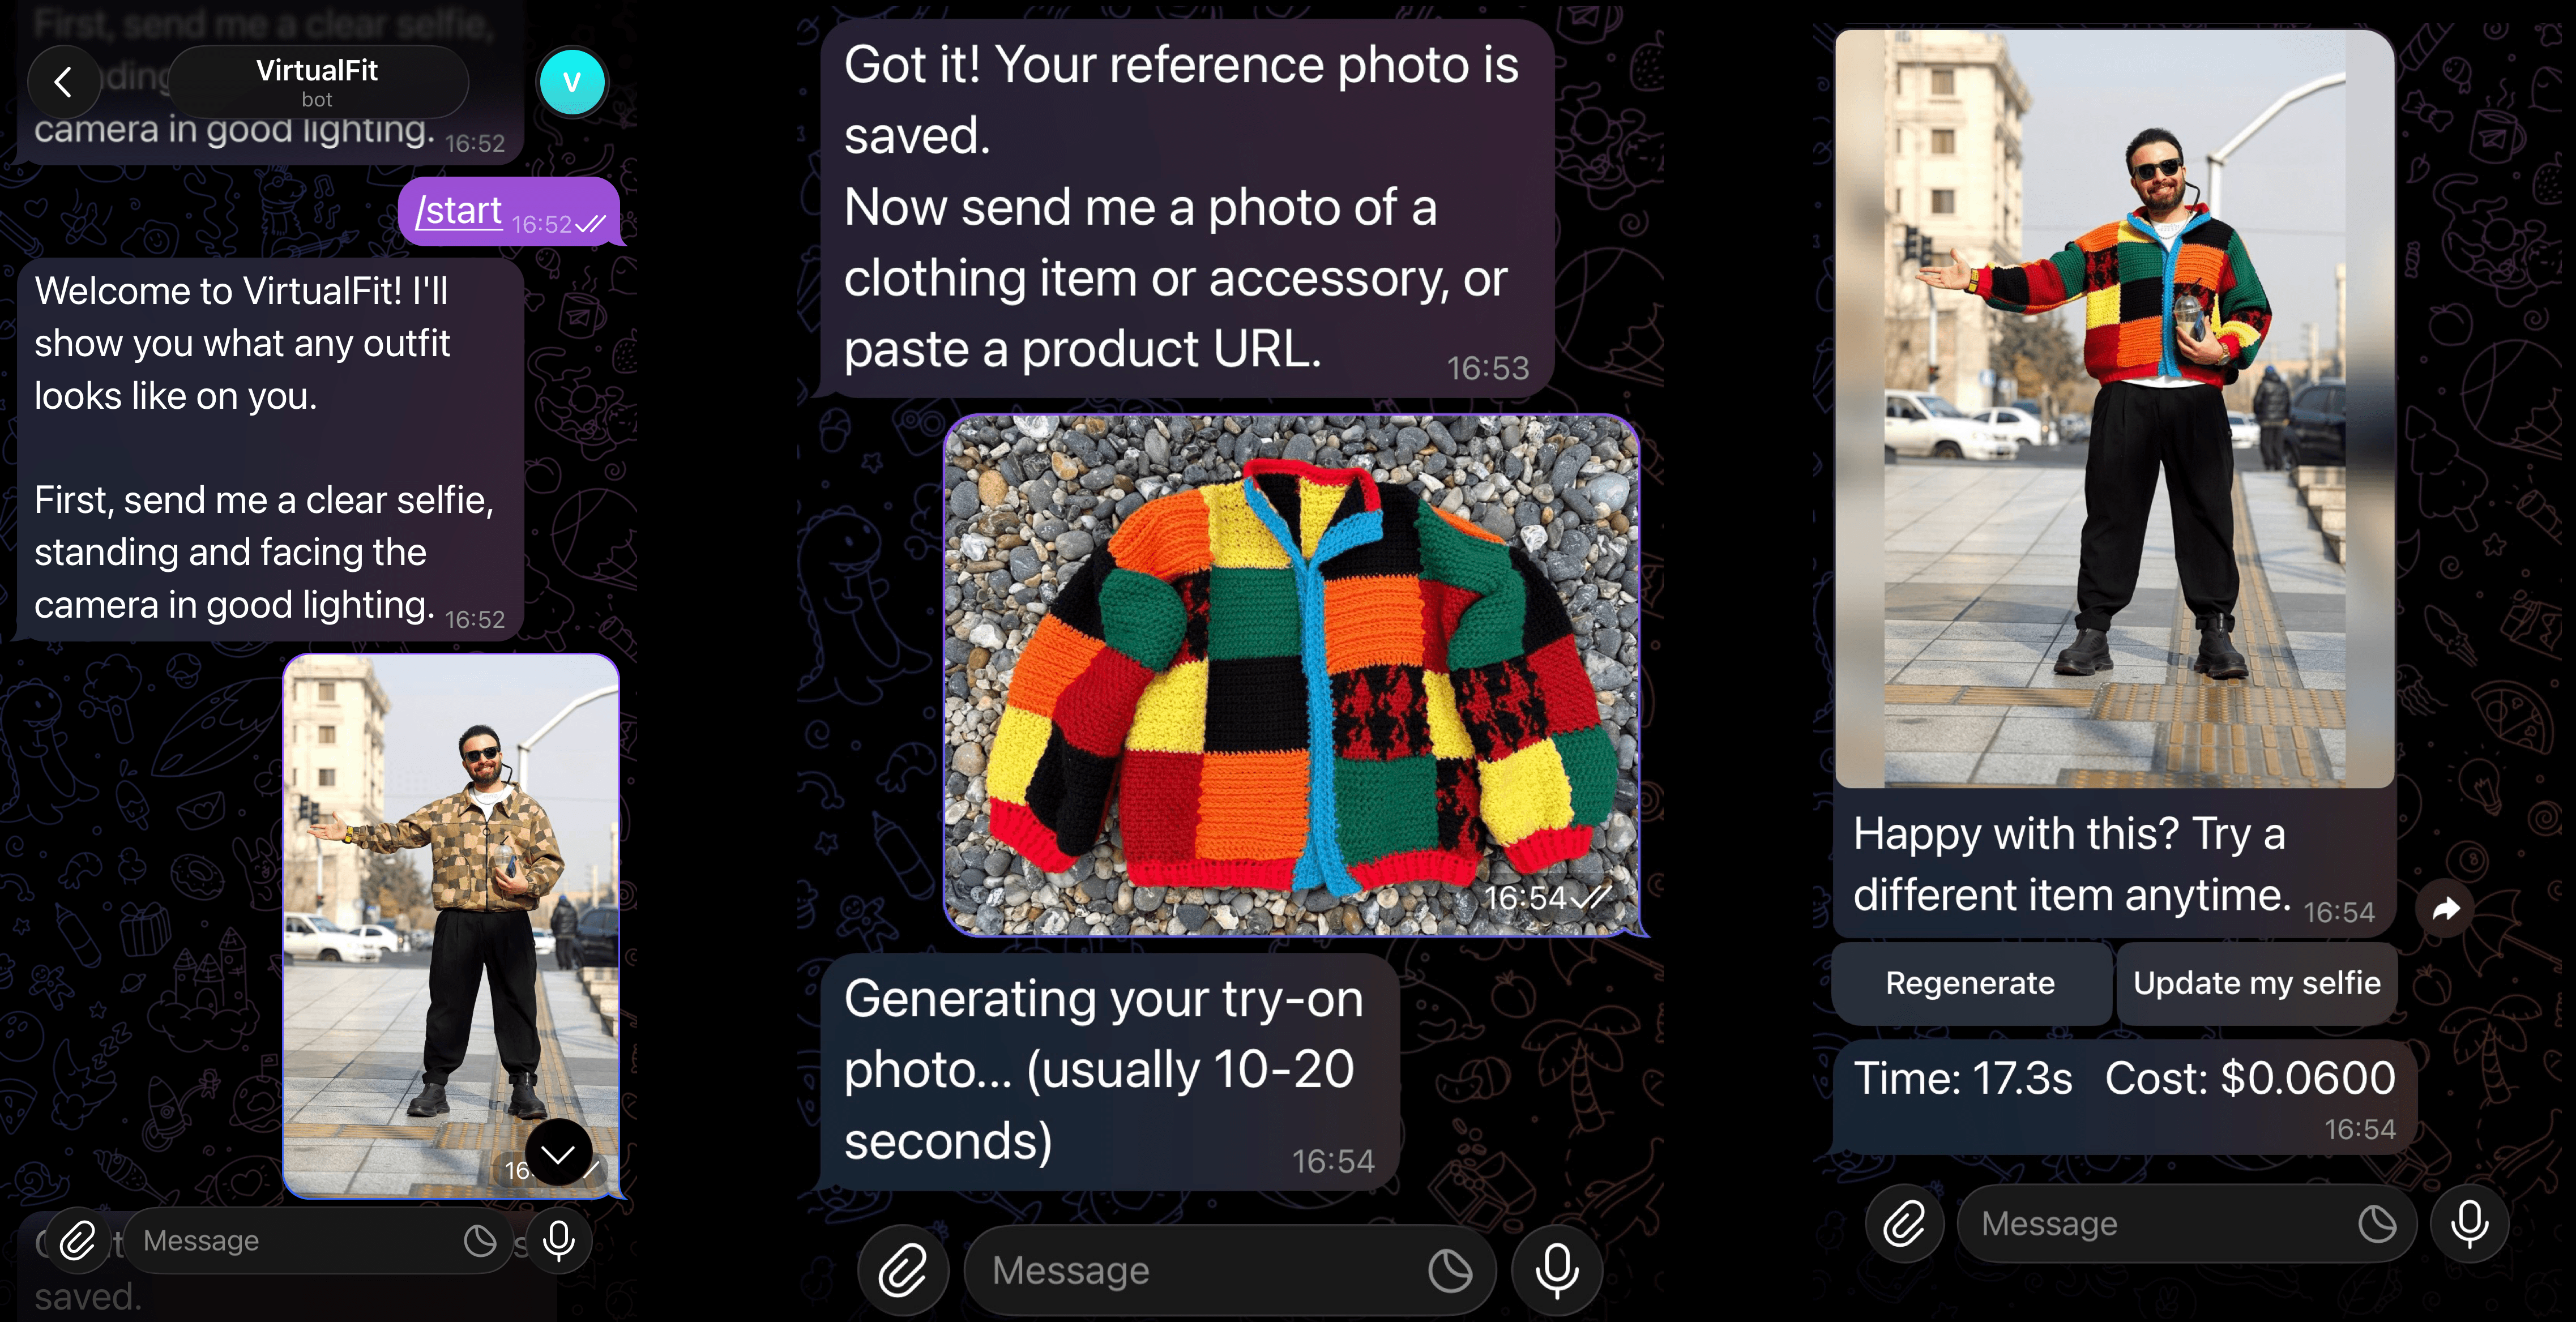The height and width of the screenshot is (1322, 2576).
Task: Open schedule clock icon in left message field
Action: pos(480,1241)
